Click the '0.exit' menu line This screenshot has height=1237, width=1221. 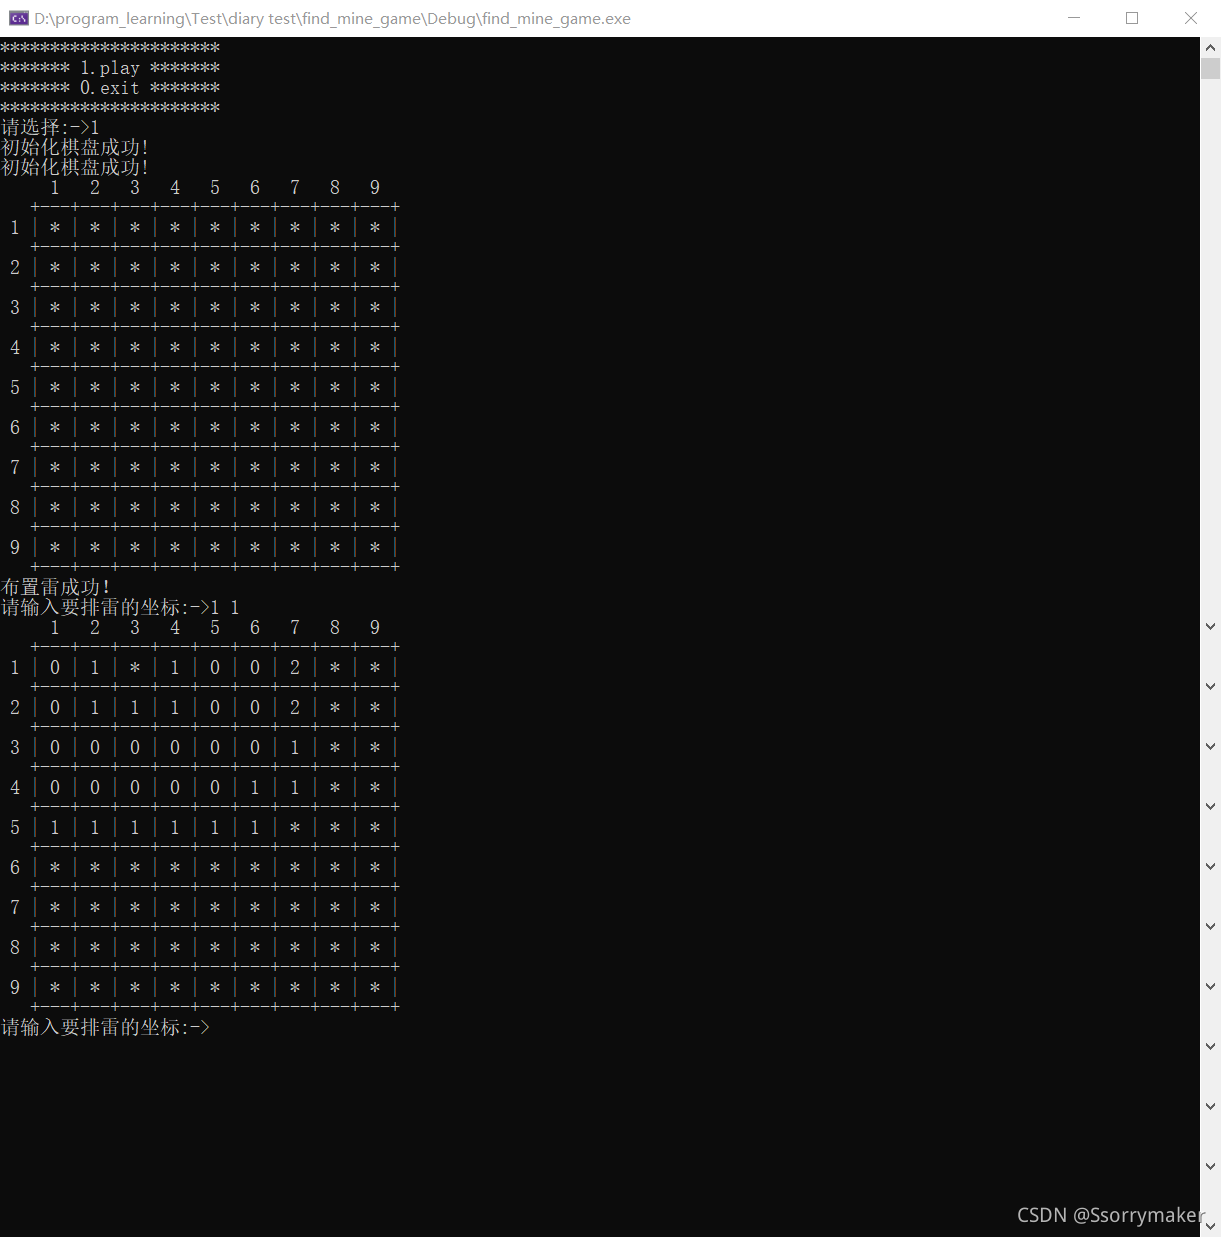pyautogui.click(x=110, y=88)
